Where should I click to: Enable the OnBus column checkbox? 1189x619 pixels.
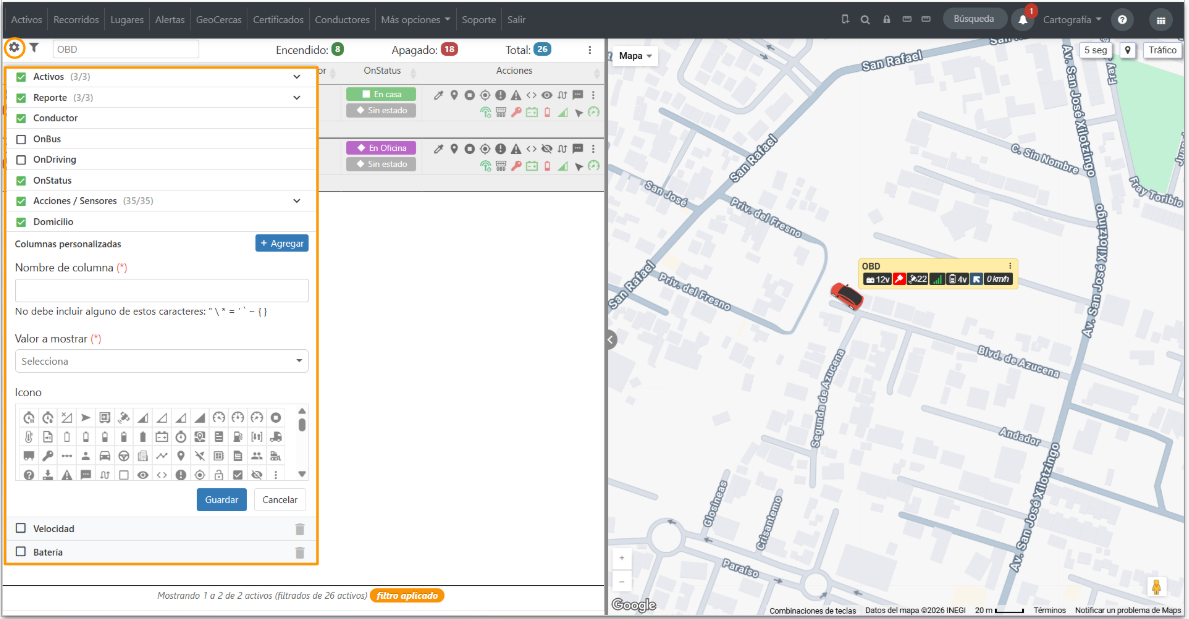tap(21, 139)
